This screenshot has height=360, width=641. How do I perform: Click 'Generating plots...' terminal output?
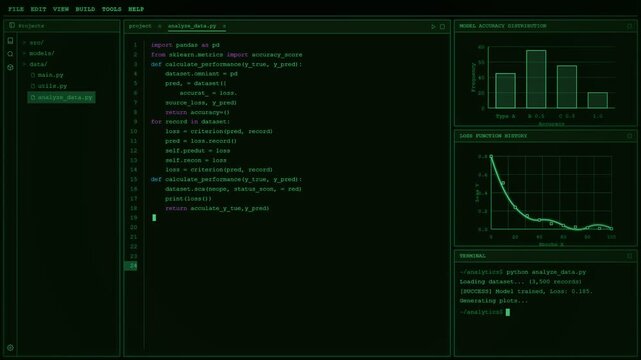494,301
